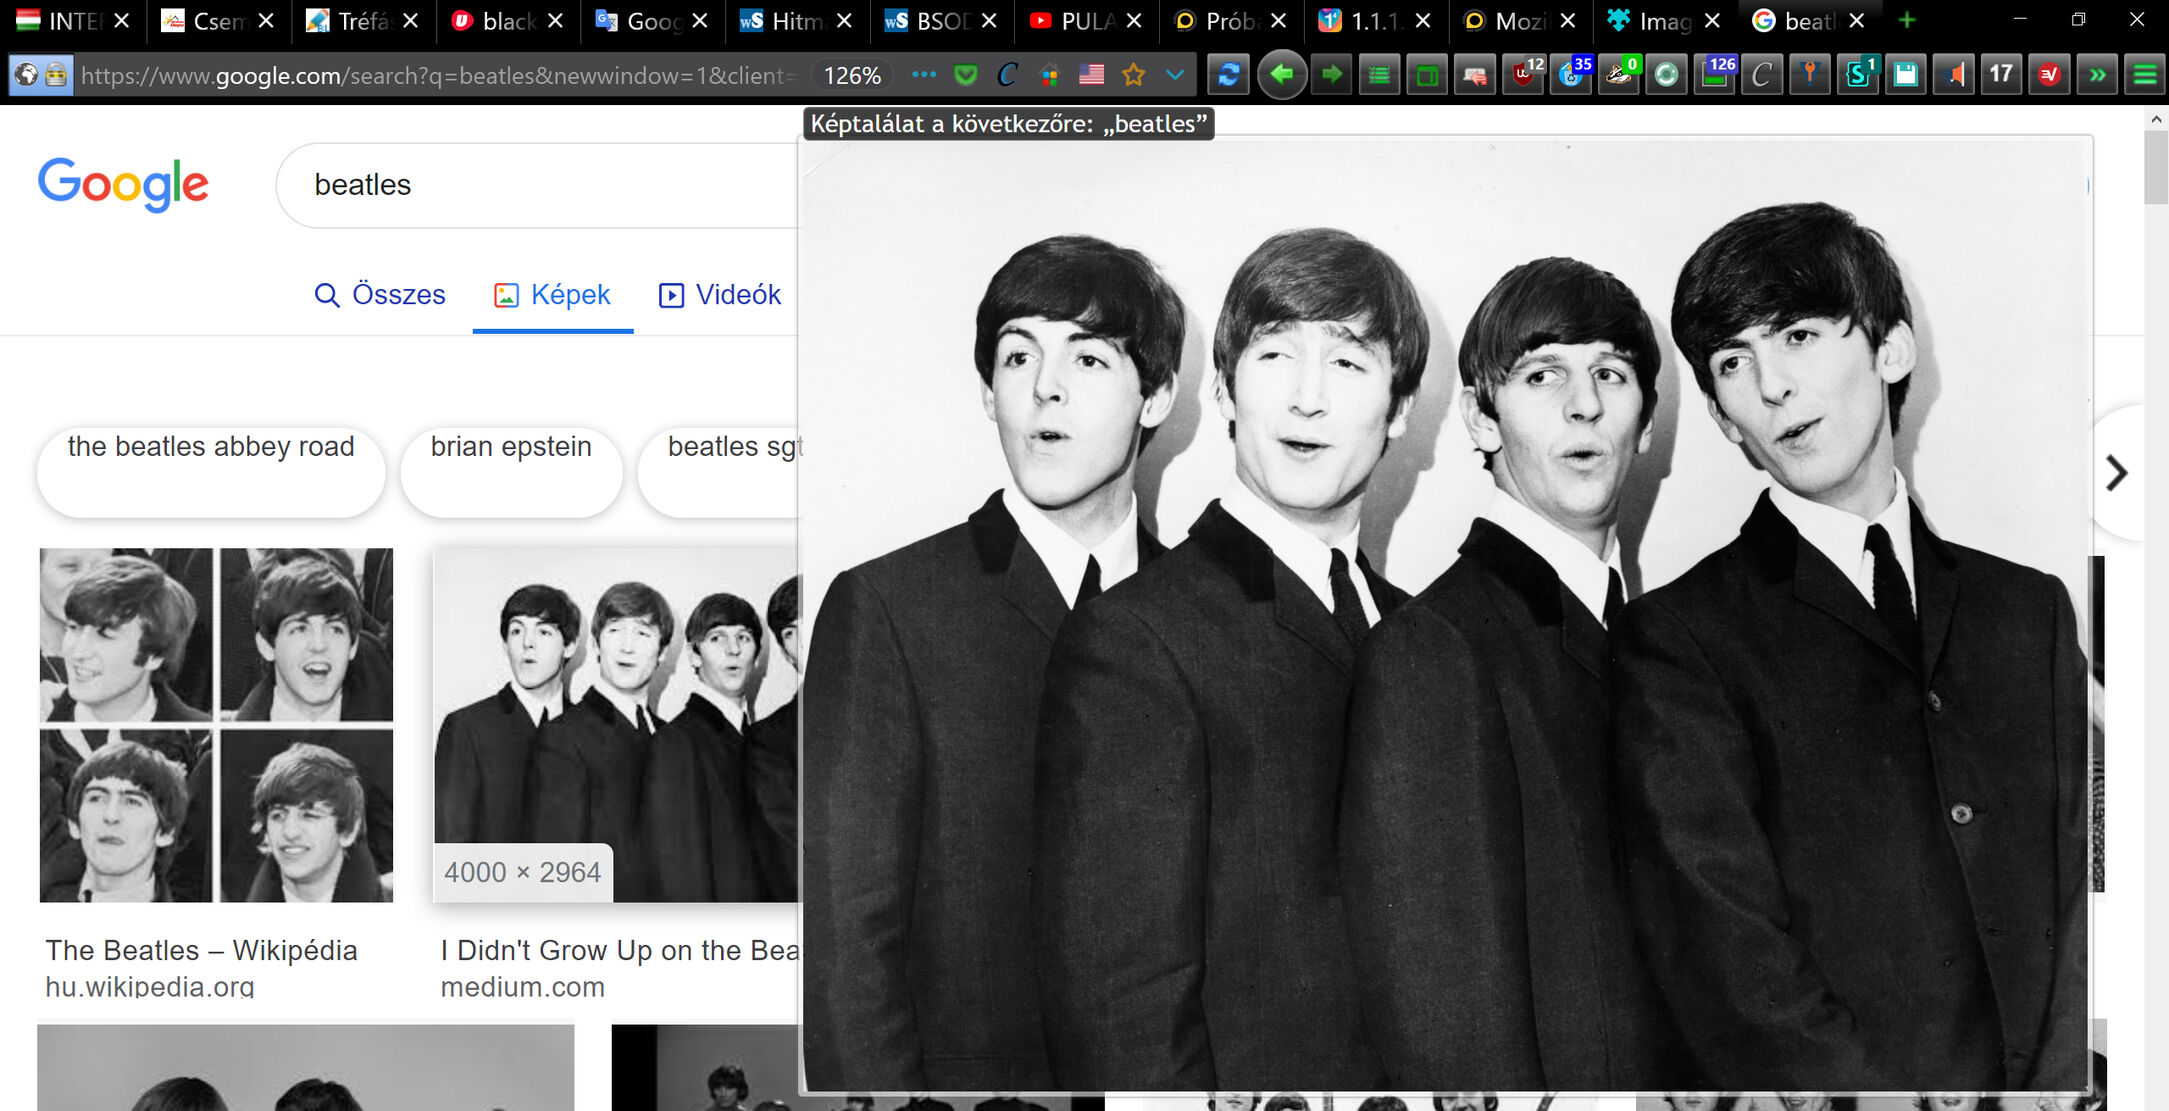2169x1111 pixels.
Task: Click the URL address bar text
Action: click(x=438, y=76)
